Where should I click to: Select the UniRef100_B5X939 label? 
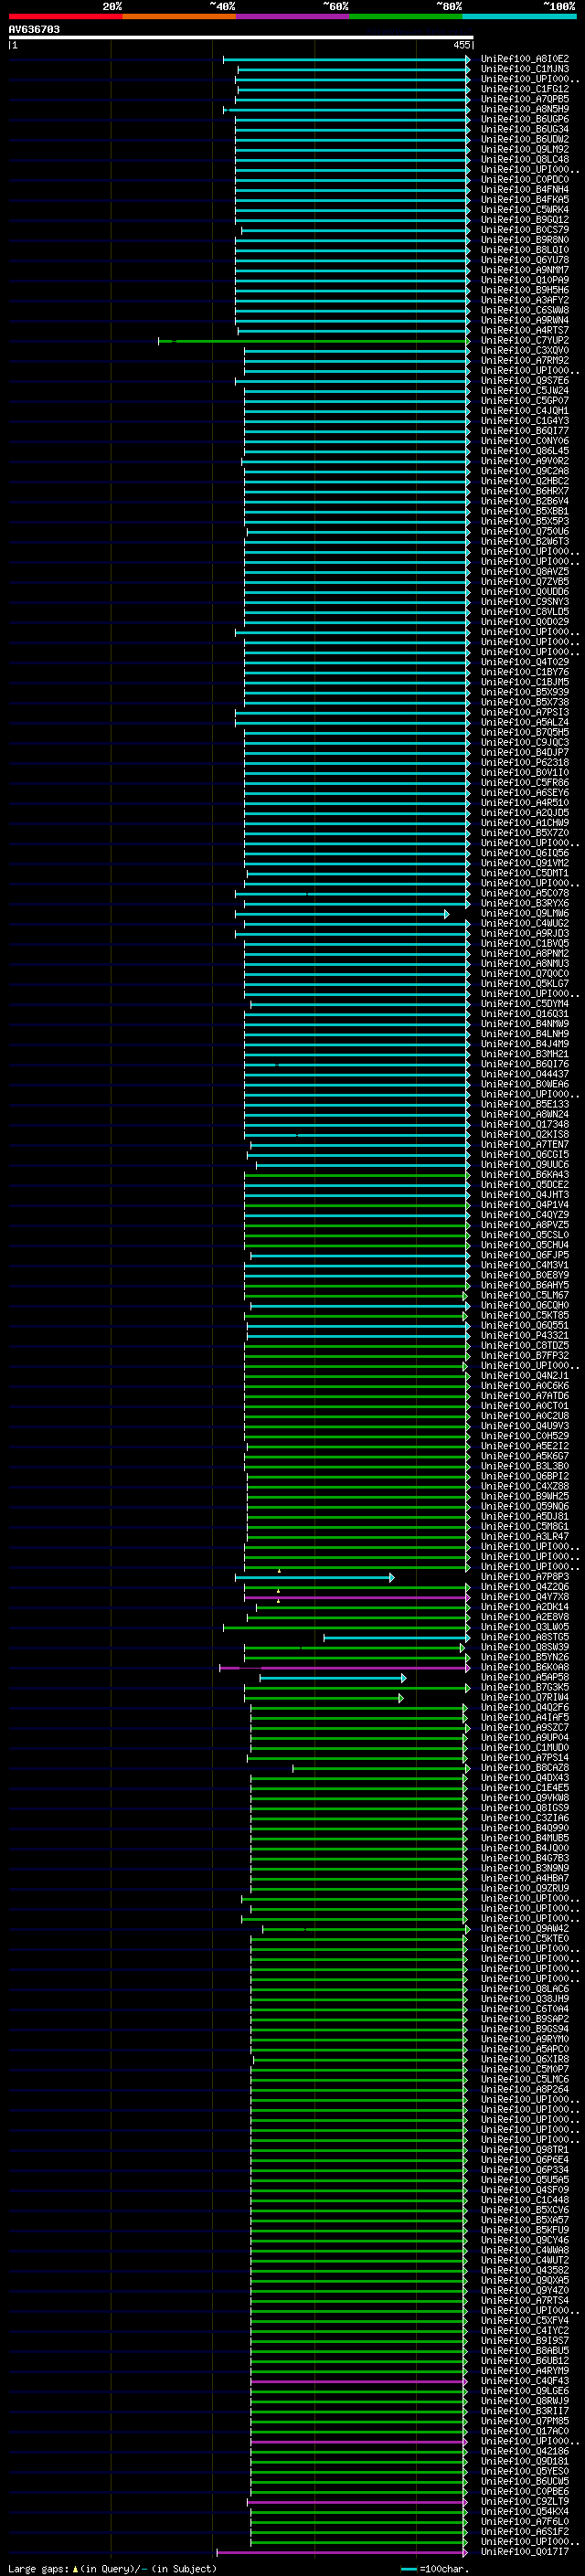tap(525, 692)
